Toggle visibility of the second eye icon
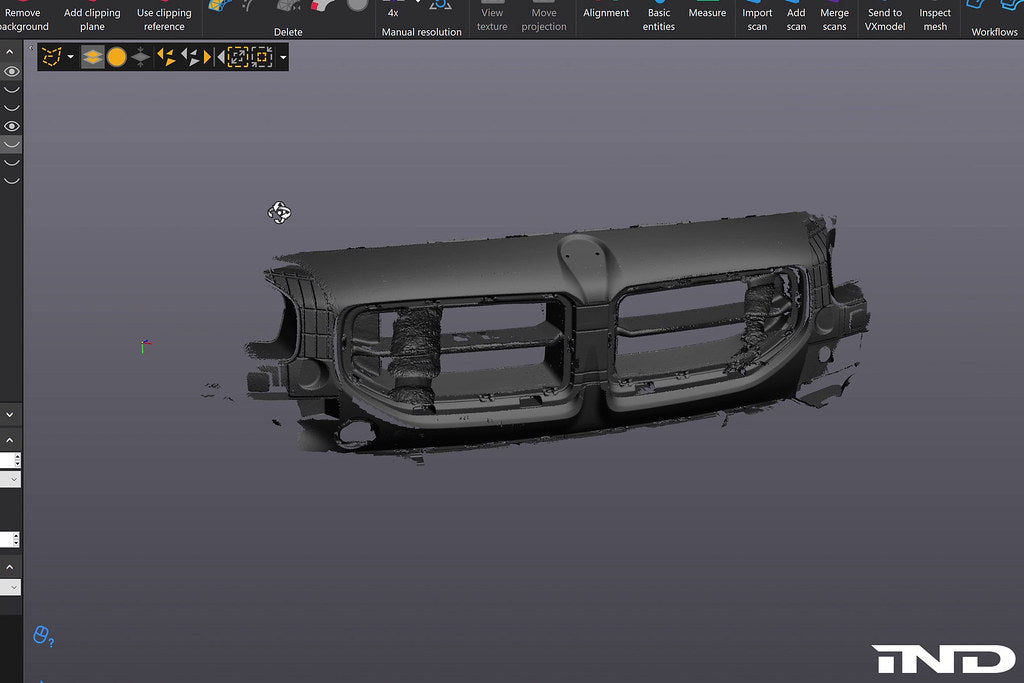The image size is (1024, 683). (x=11, y=126)
